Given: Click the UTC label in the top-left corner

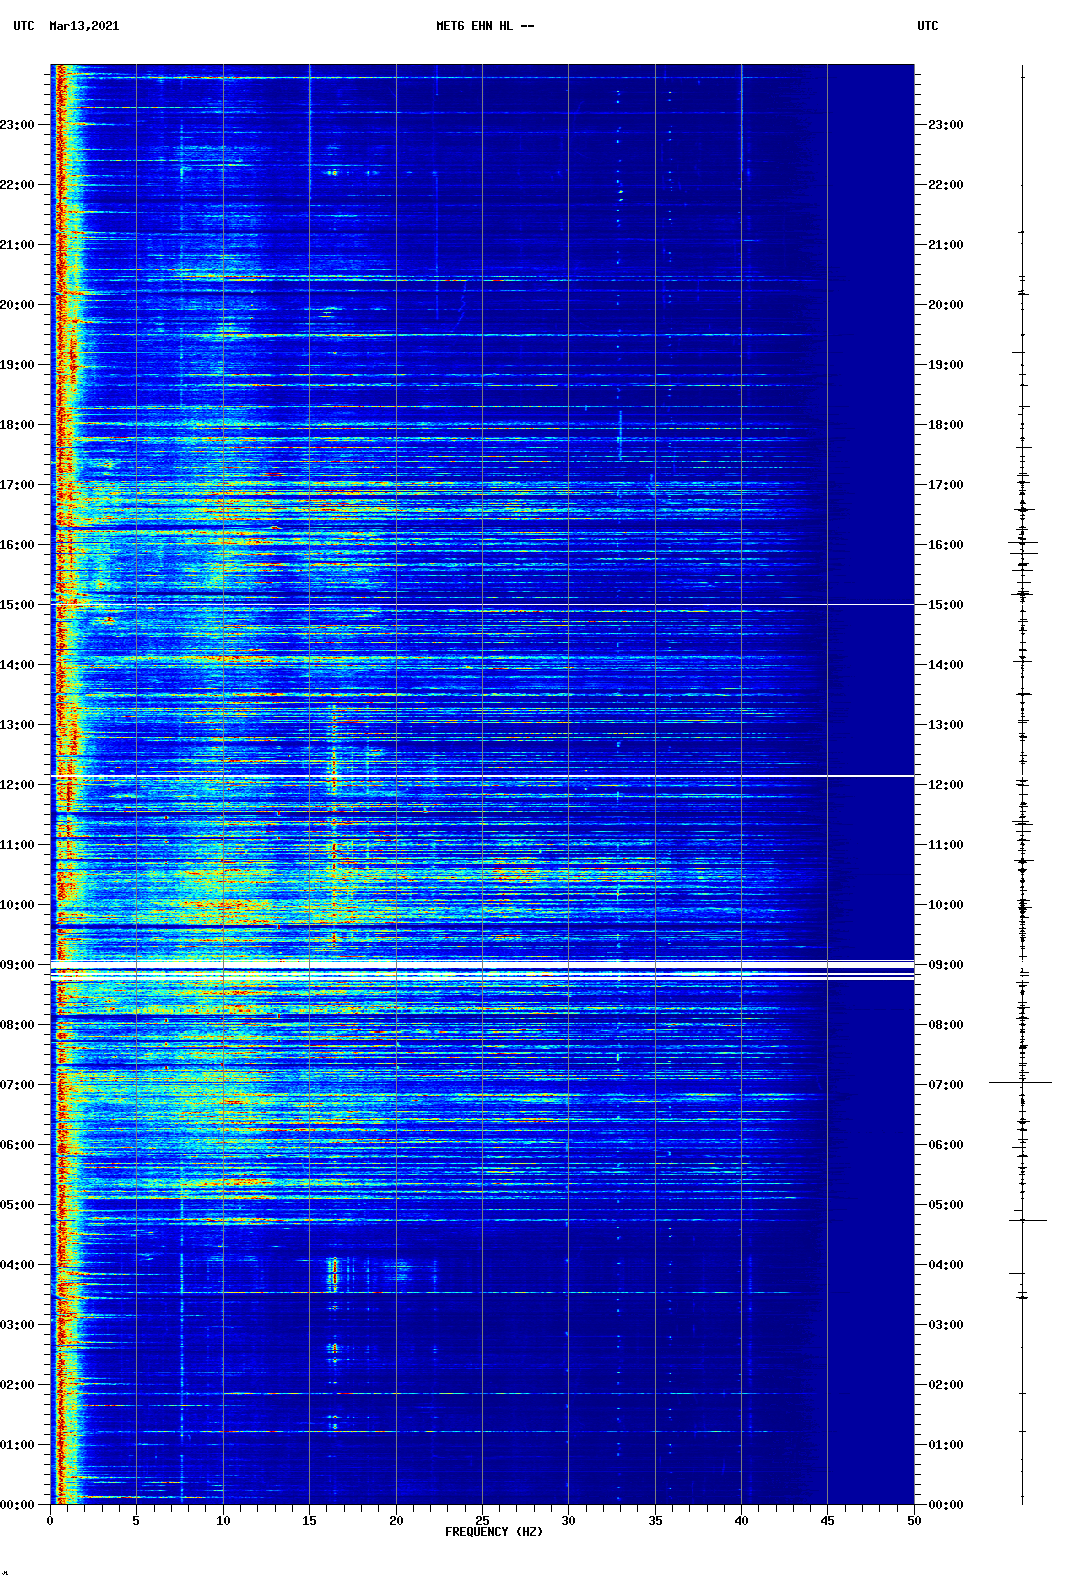Looking at the screenshot, I should (x=24, y=26).
